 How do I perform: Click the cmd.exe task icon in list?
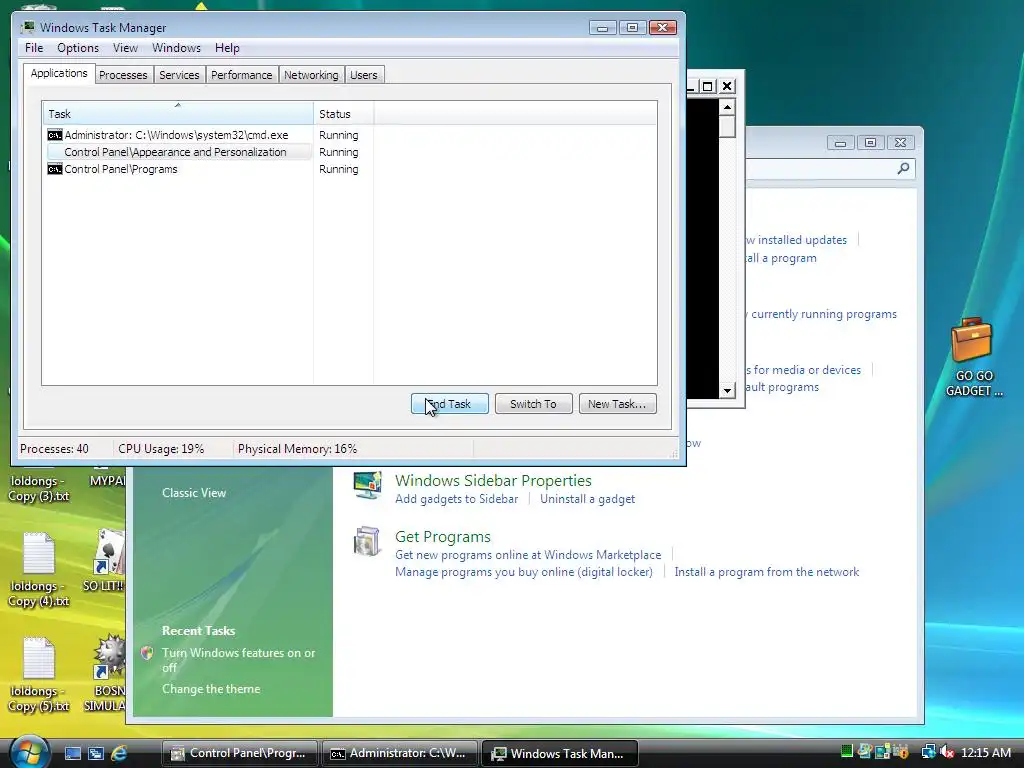pos(55,135)
